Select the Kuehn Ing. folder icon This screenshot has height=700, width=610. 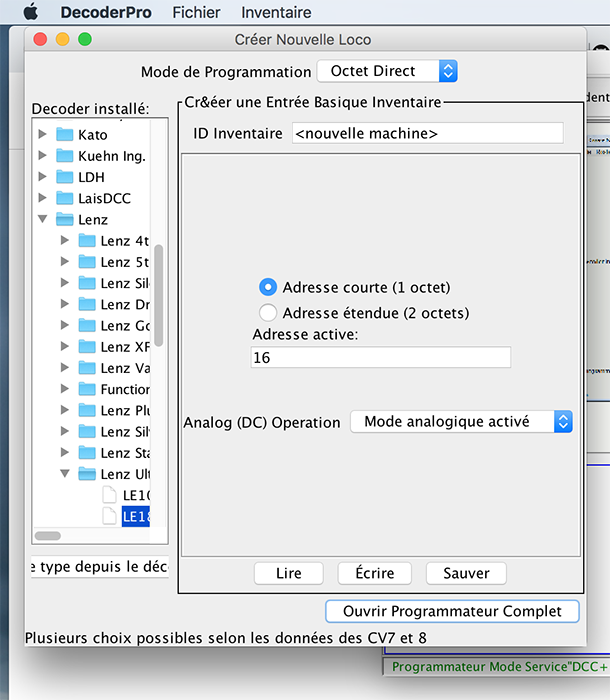click(x=65, y=155)
